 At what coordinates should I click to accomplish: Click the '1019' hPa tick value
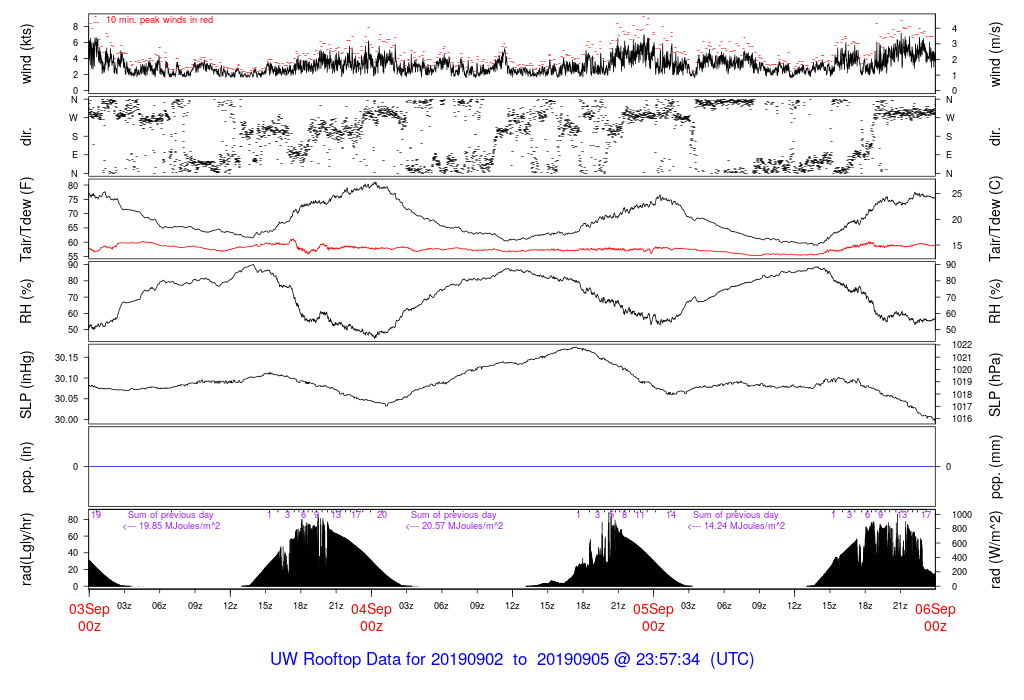962,382
